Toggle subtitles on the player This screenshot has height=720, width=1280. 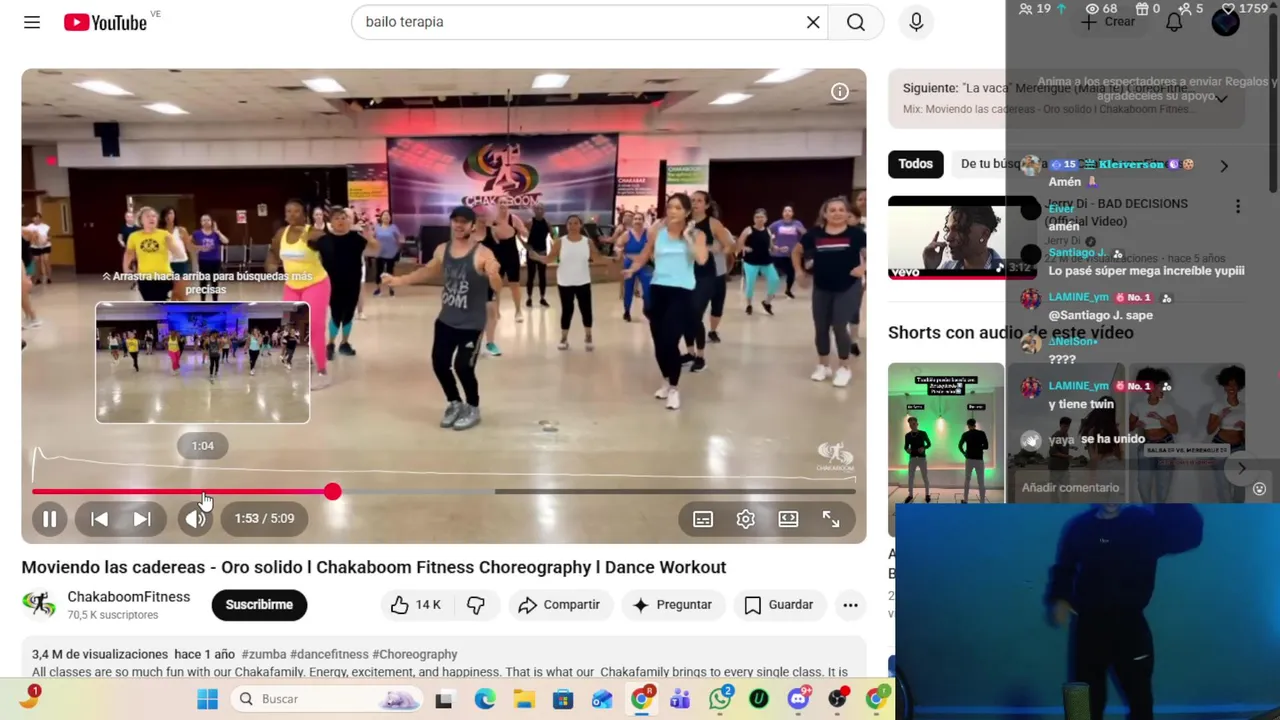pos(703,519)
